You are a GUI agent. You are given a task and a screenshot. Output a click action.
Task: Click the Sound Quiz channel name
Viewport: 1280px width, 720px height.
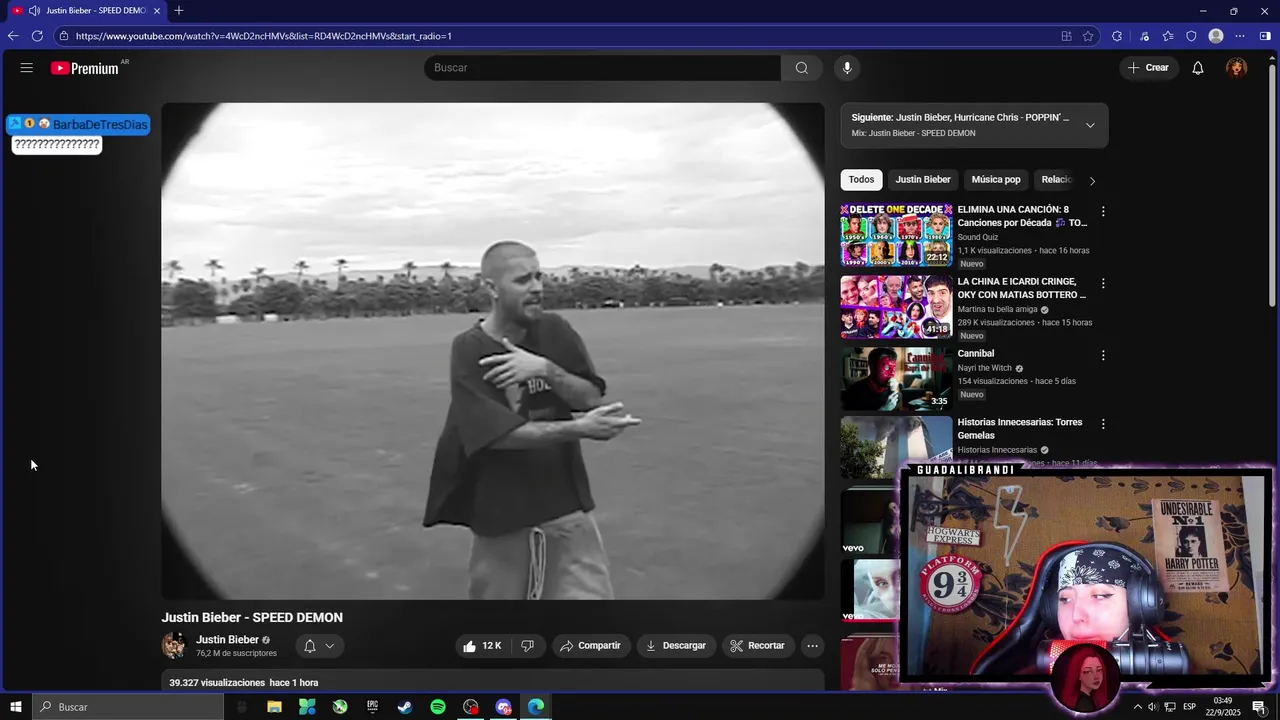click(978, 238)
